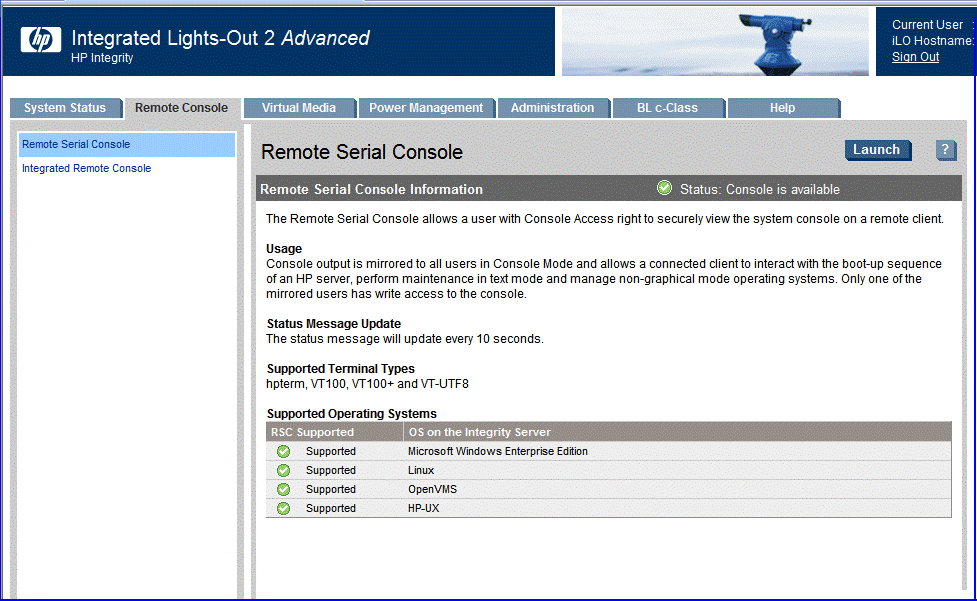Viewport: 977px width, 601px height.
Task: Click the 'Remote Serial Console' page heading
Action: [x=361, y=152]
